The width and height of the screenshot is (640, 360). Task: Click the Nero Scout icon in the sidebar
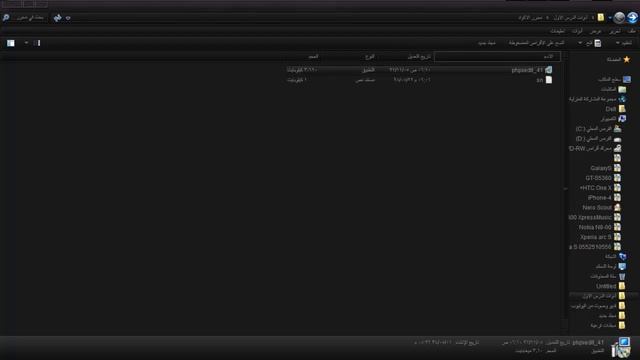click(x=618, y=208)
